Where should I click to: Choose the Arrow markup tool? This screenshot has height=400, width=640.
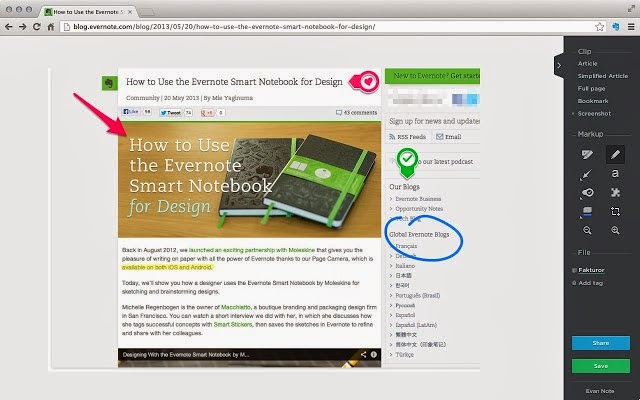coord(587,174)
